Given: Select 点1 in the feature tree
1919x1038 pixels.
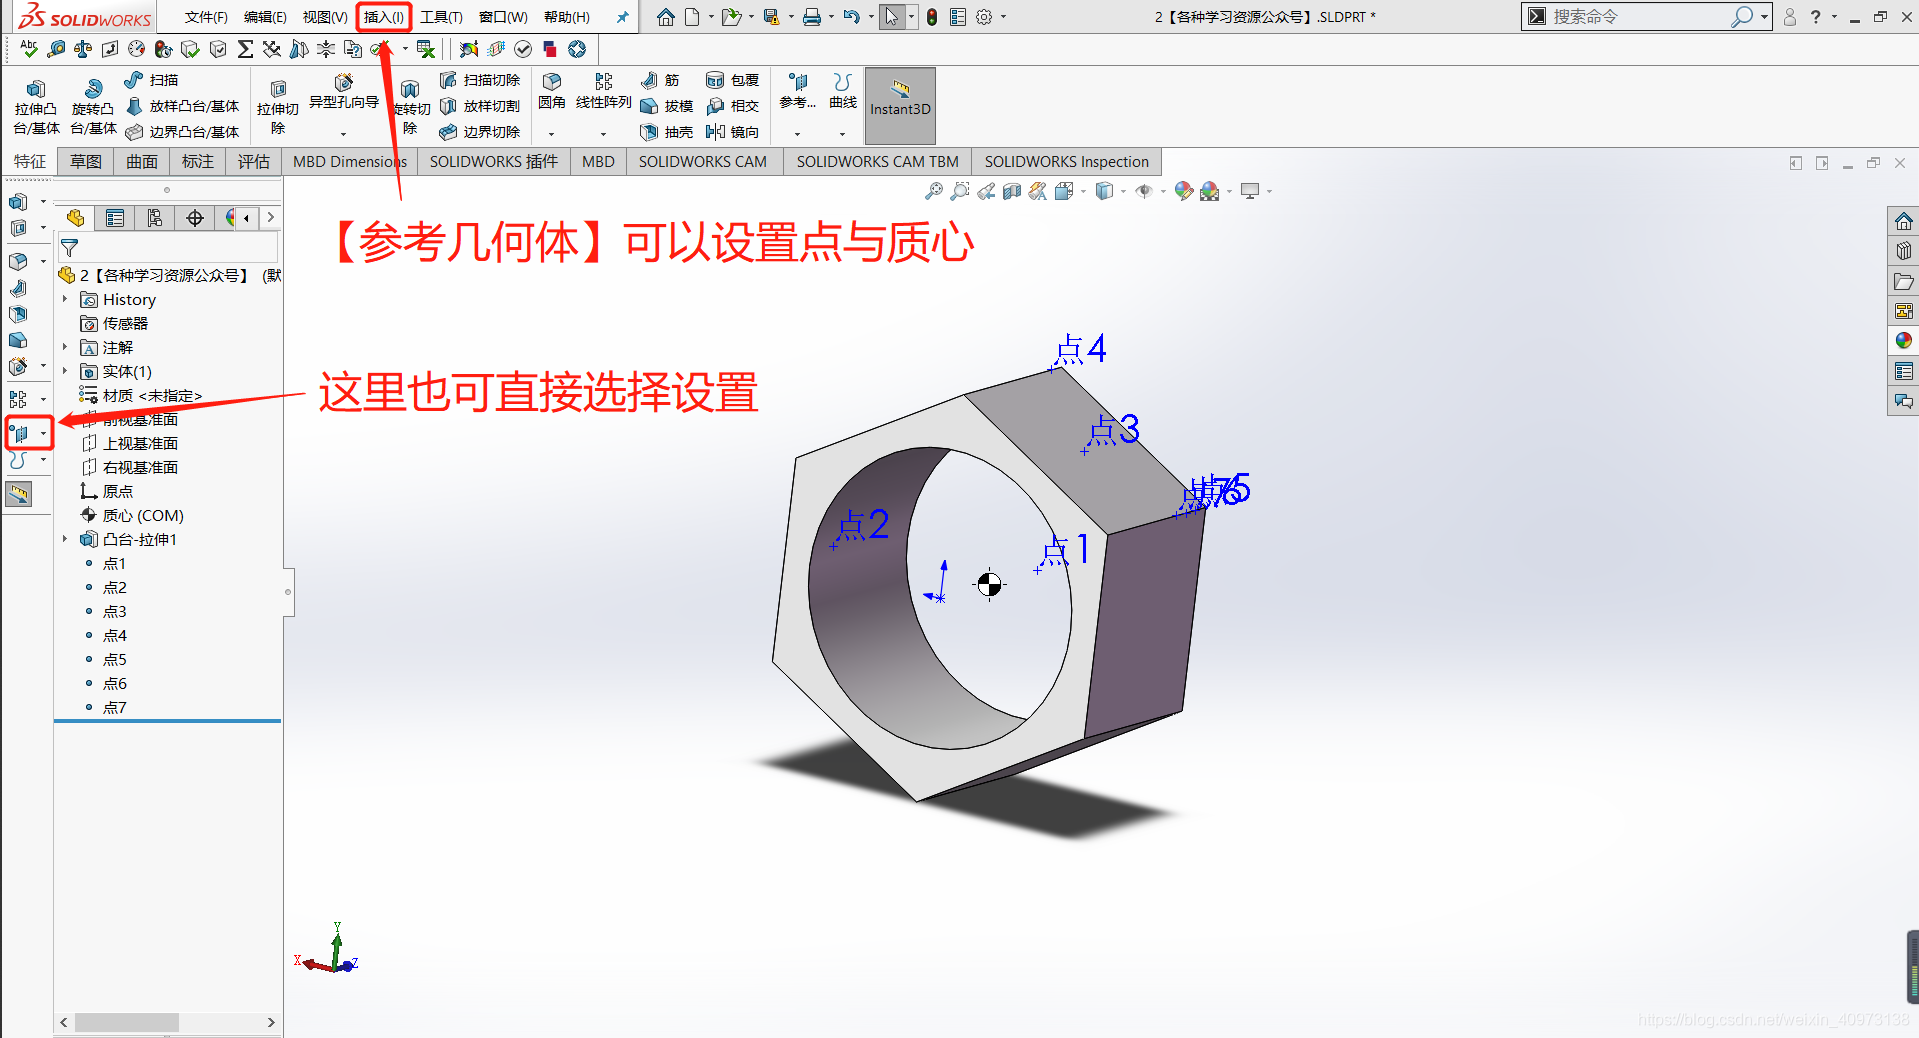Looking at the screenshot, I should tap(114, 563).
